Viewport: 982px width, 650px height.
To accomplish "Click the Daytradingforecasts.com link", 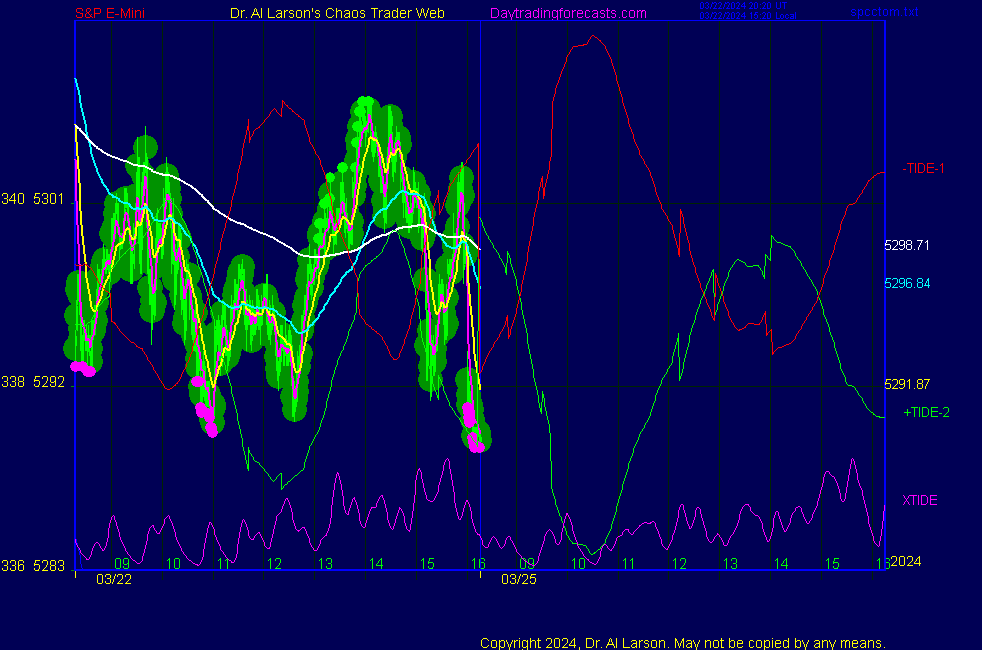I will (567, 13).
